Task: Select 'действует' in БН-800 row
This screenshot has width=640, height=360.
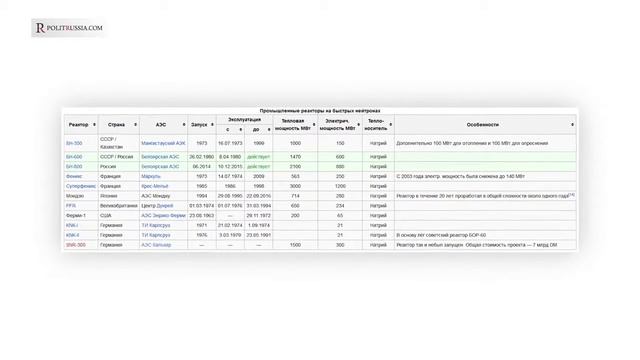Action: pos(259,167)
